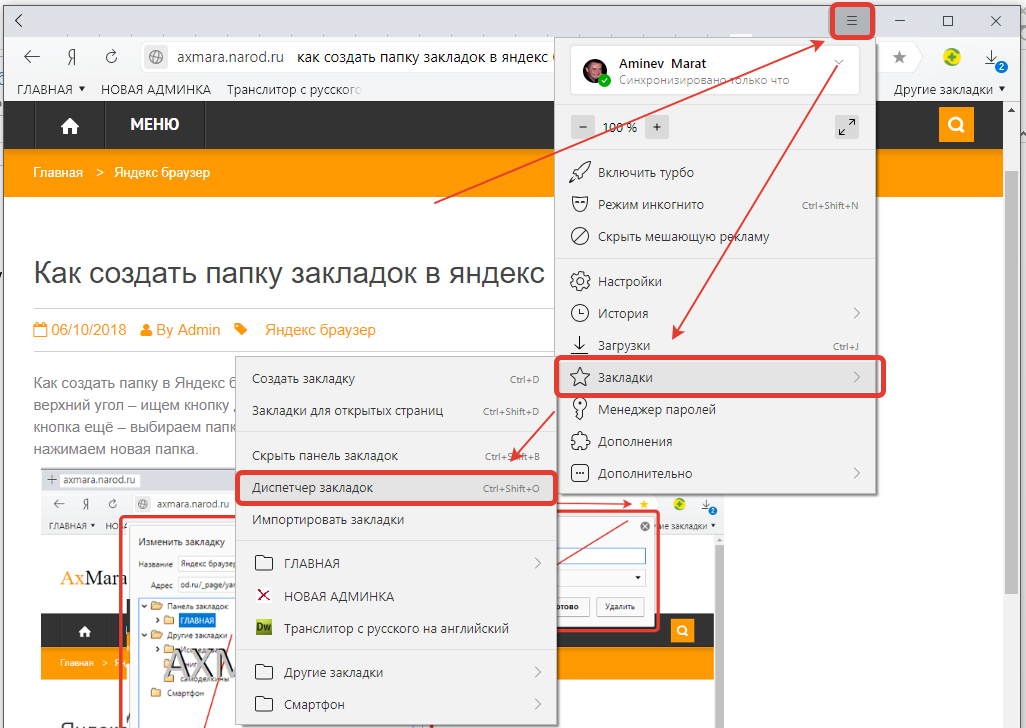1026x728 pixels.
Task: Go back with the toolbar arrow
Action: [x=31, y=57]
